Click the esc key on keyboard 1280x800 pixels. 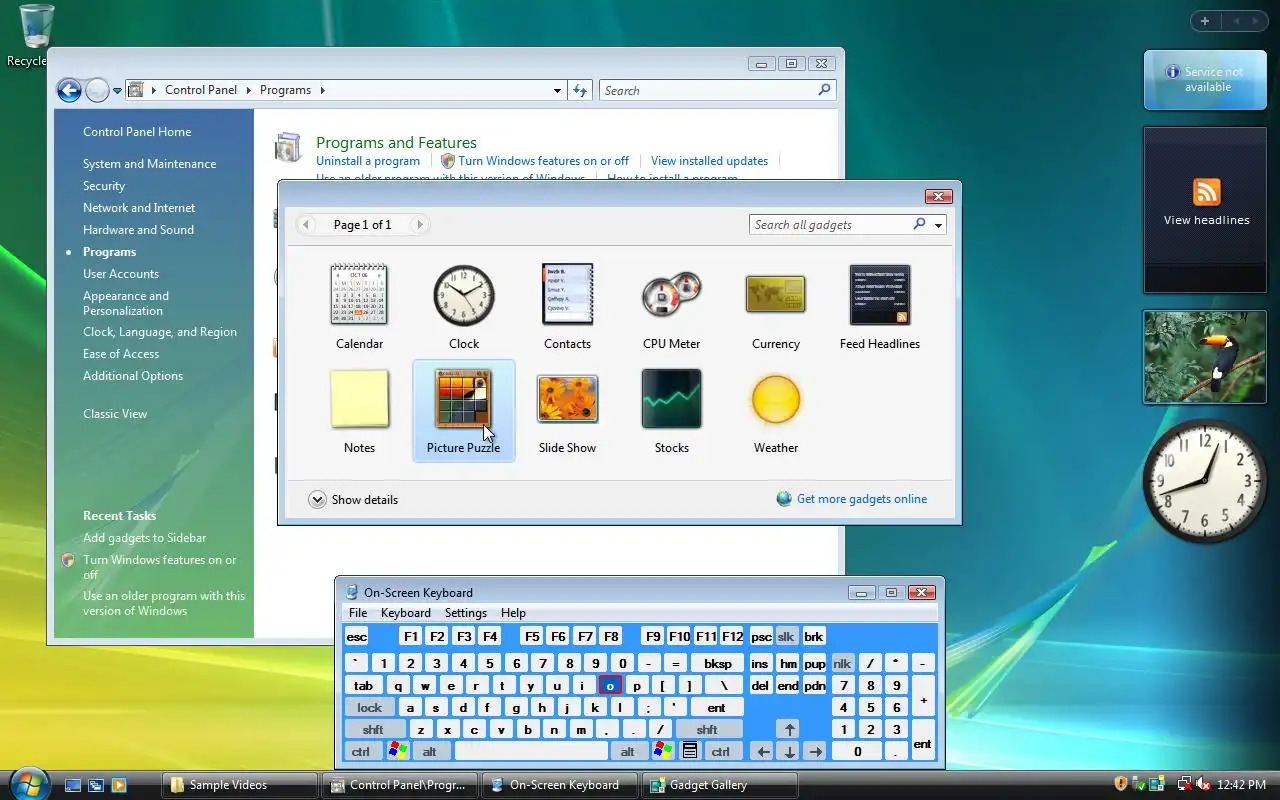click(x=356, y=636)
